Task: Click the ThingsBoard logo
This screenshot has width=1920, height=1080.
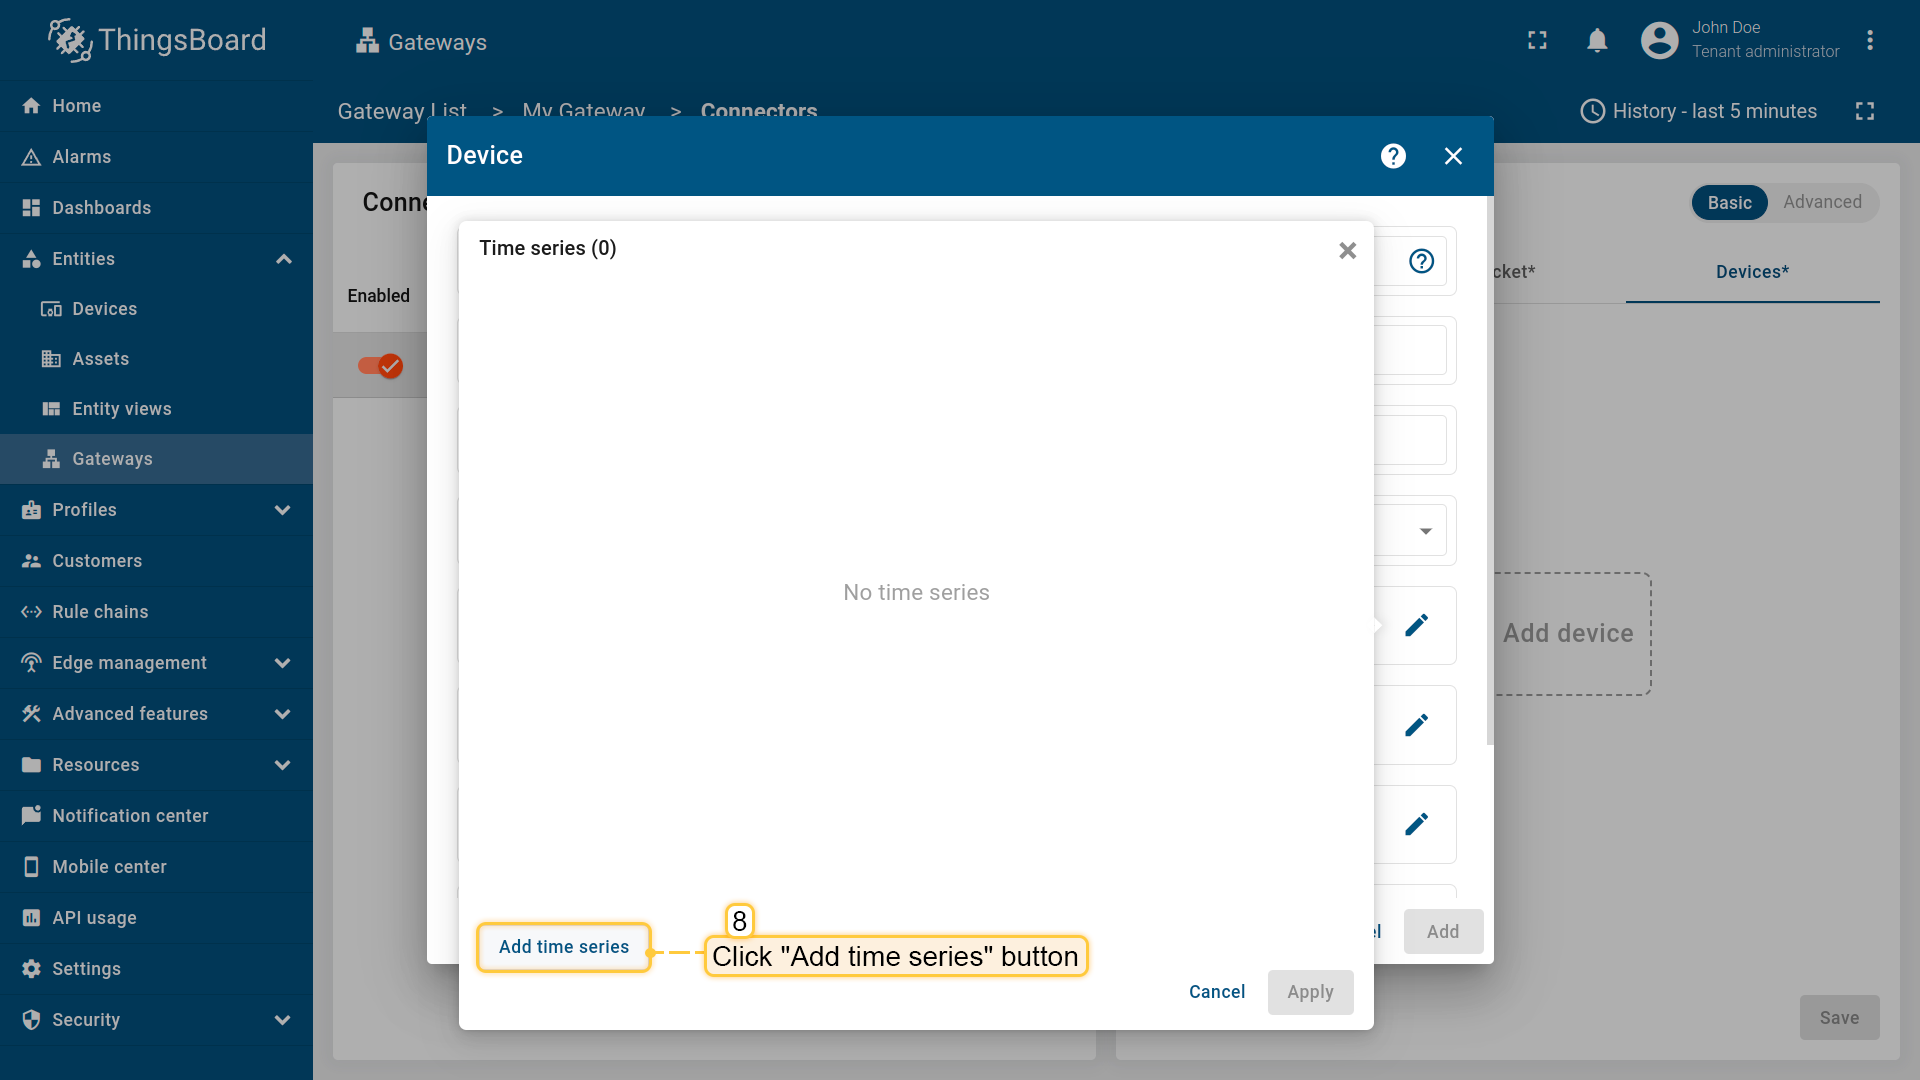Action: (157, 40)
